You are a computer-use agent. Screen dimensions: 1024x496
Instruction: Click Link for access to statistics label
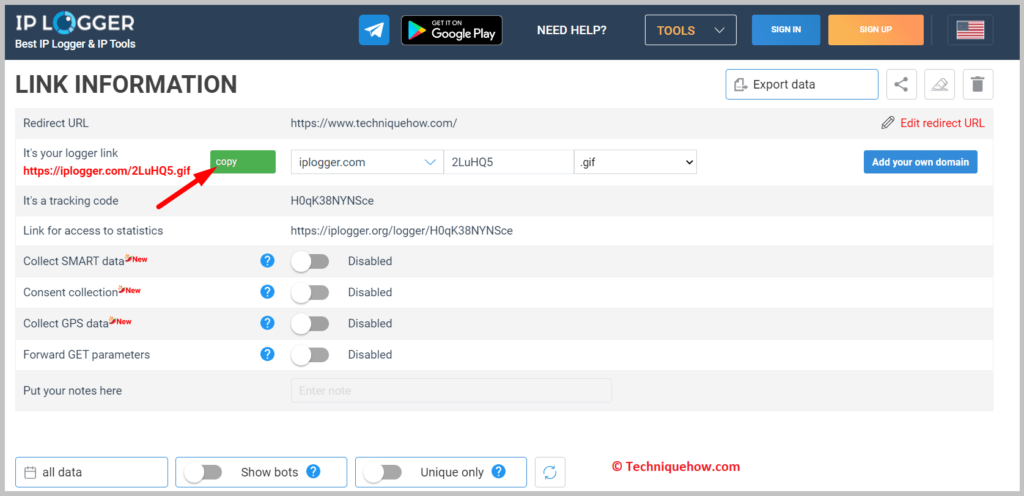click(x=93, y=230)
